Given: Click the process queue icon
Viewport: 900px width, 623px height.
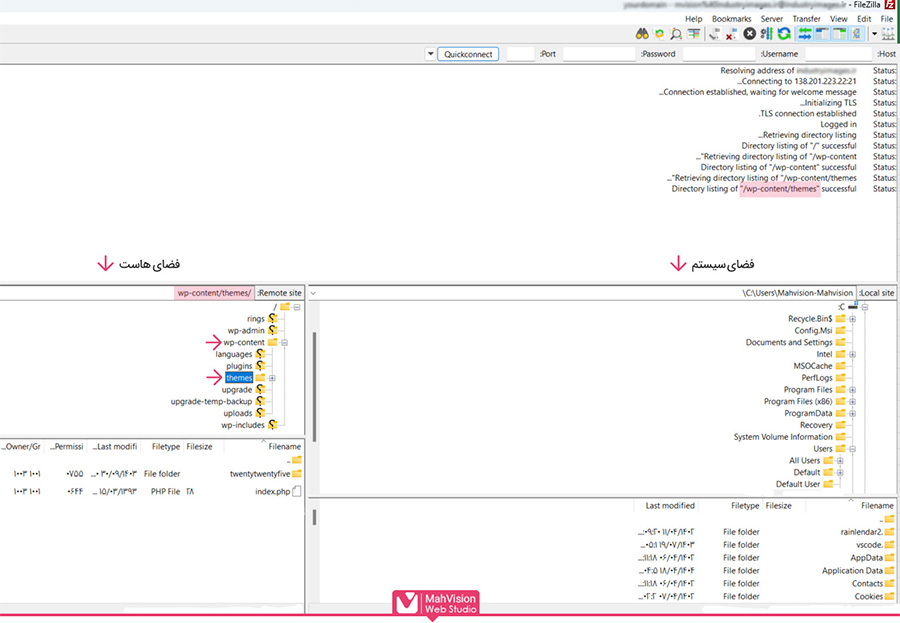Looking at the screenshot, I should [x=766, y=34].
